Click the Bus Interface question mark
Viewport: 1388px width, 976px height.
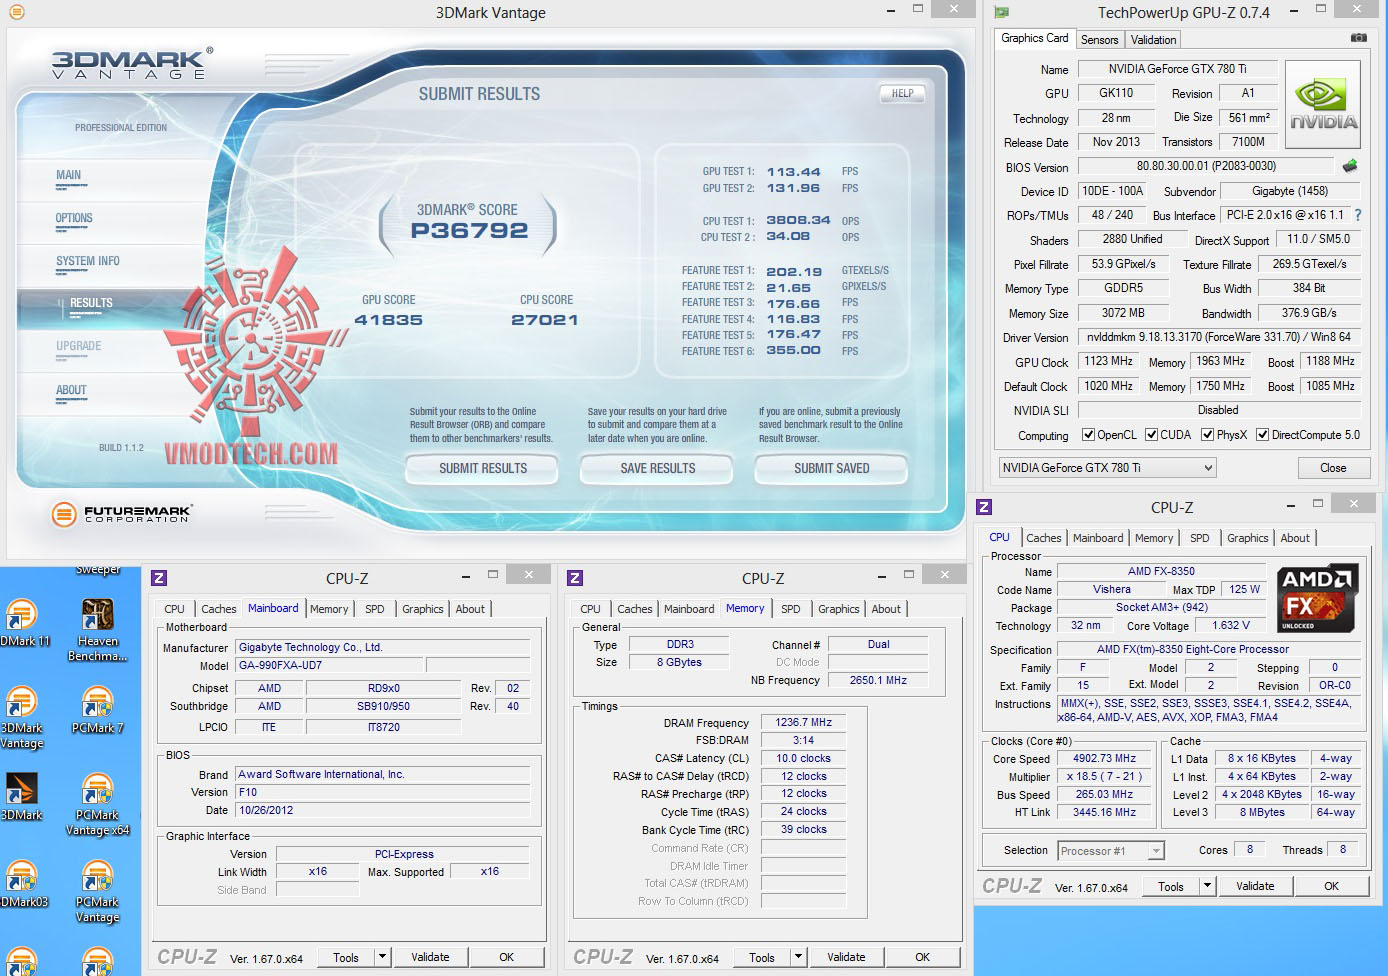(x=1357, y=215)
